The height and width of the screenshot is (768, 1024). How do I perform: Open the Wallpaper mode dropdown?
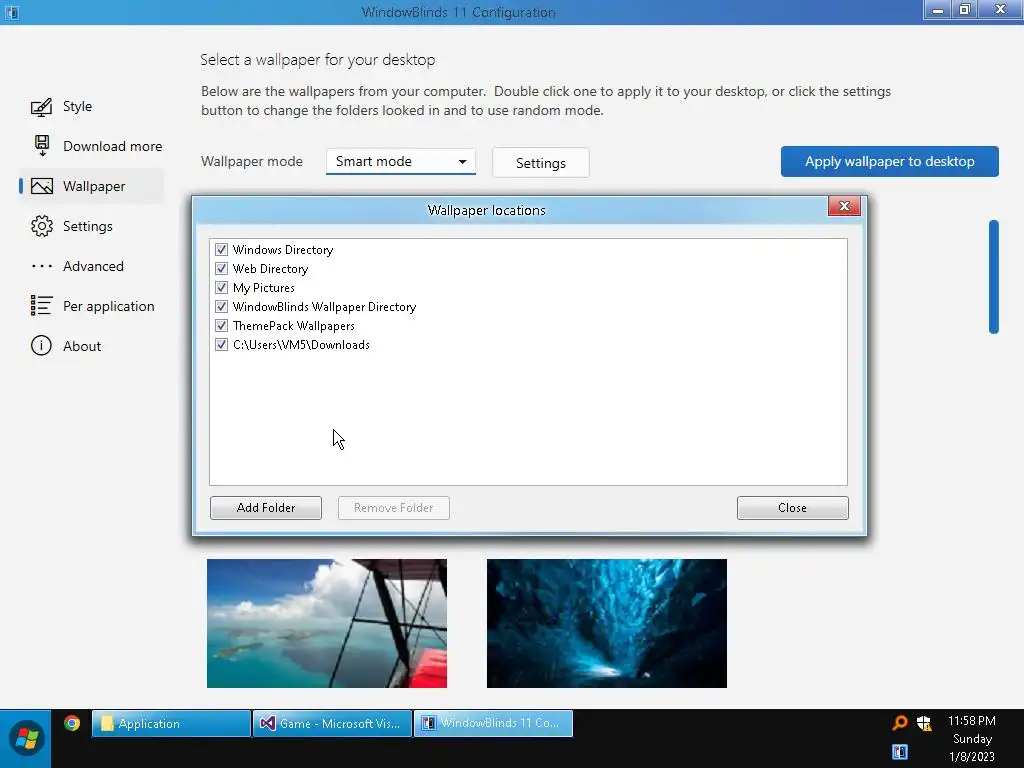click(400, 161)
